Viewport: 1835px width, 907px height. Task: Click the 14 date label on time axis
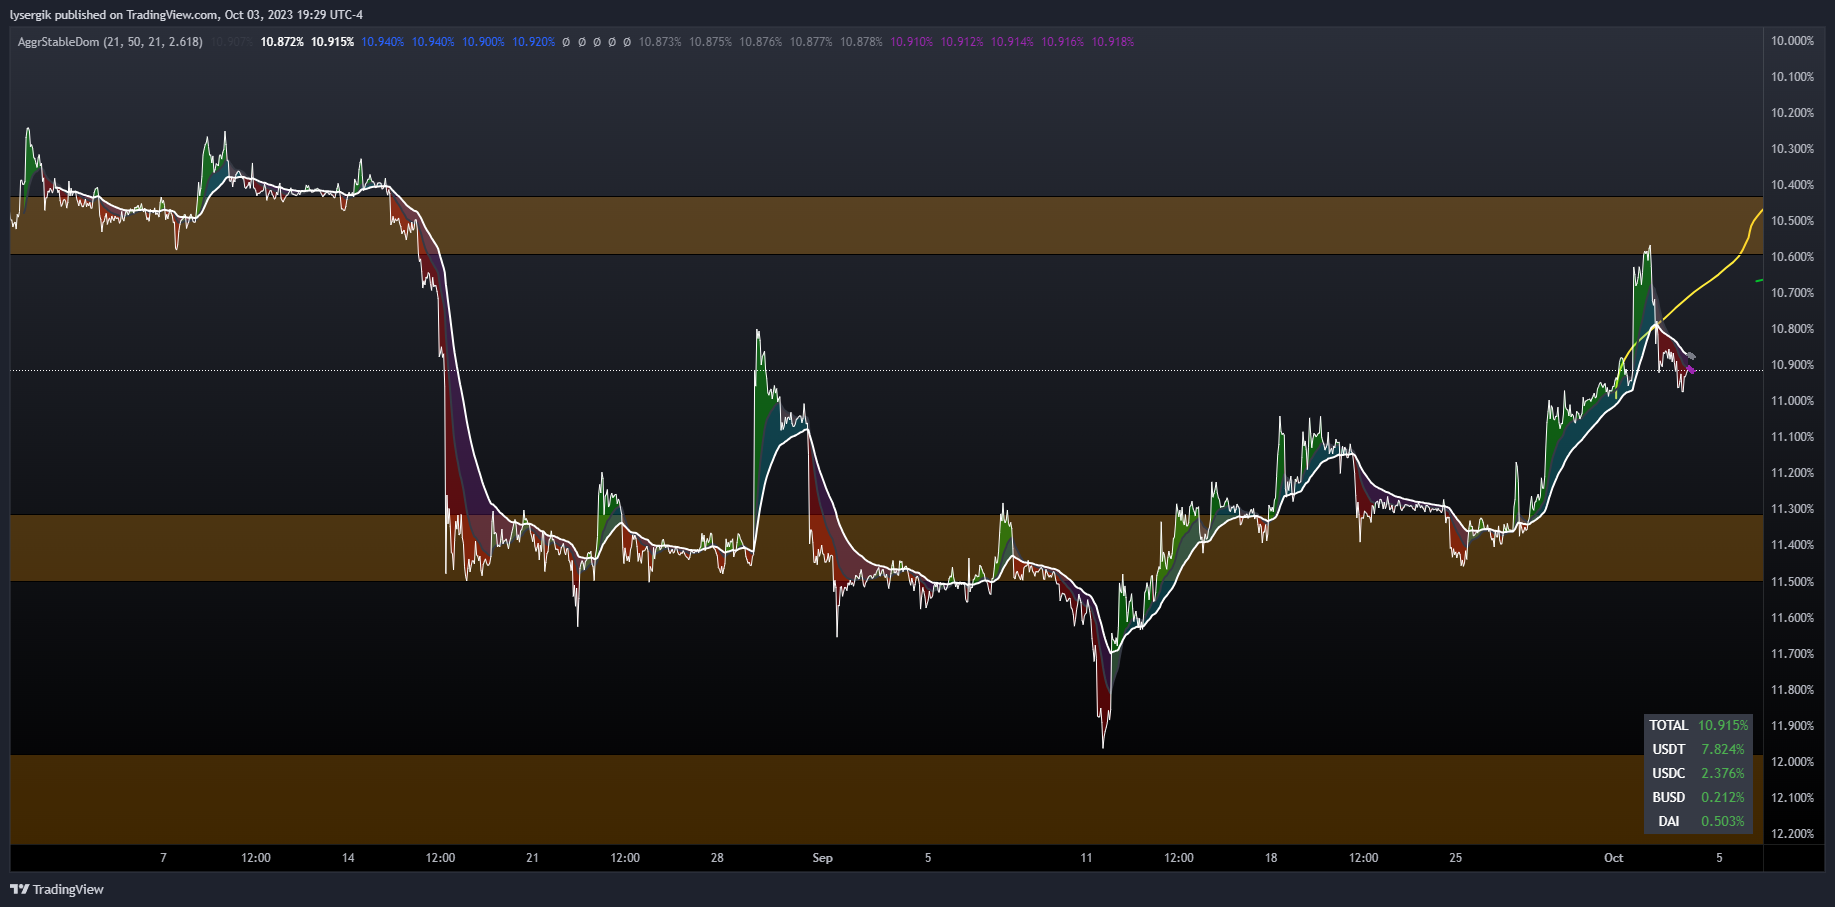[348, 858]
